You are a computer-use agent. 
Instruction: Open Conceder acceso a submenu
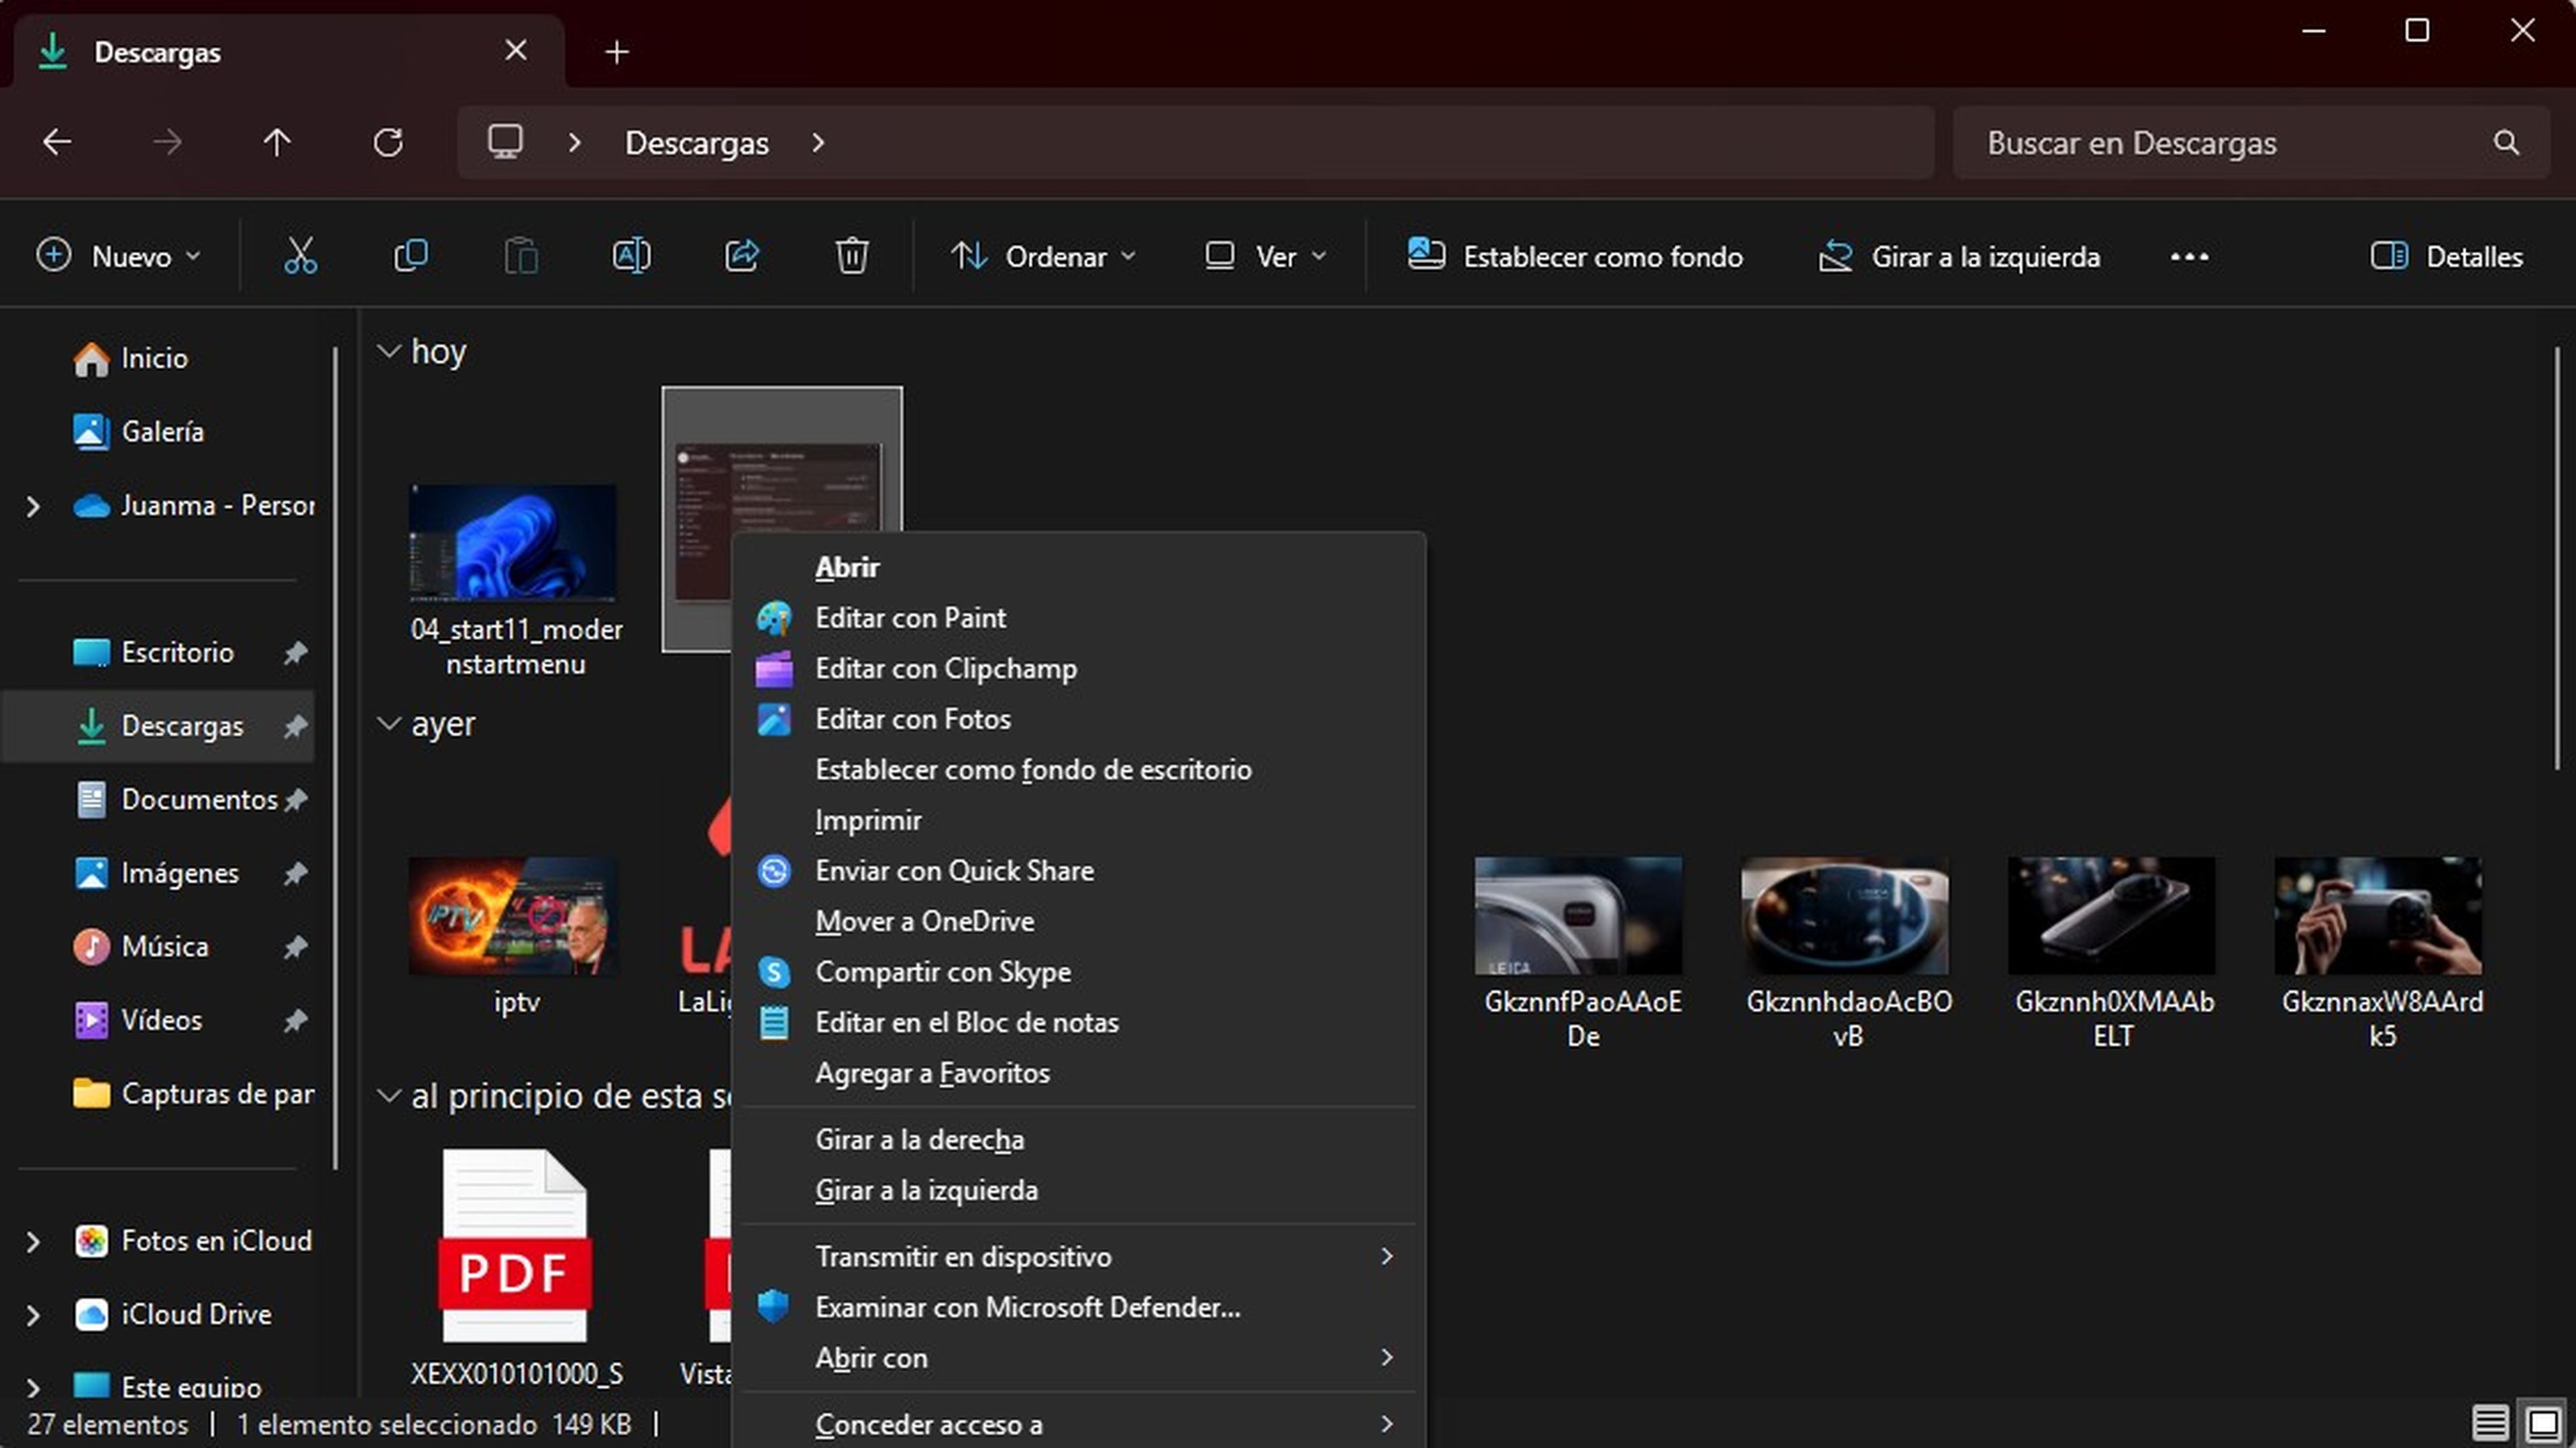coord(1078,1424)
